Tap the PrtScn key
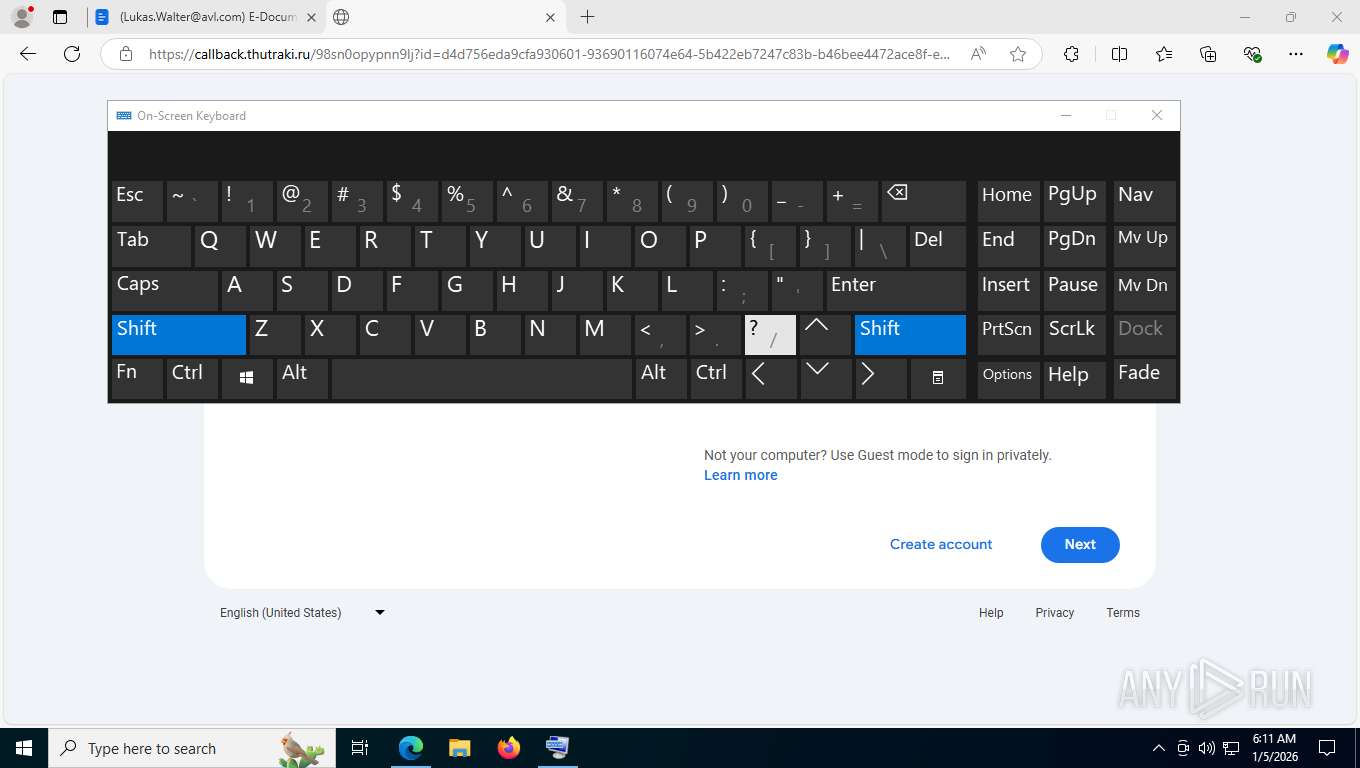Image resolution: width=1360 pixels, height=768 pixels. (1008, 334)
